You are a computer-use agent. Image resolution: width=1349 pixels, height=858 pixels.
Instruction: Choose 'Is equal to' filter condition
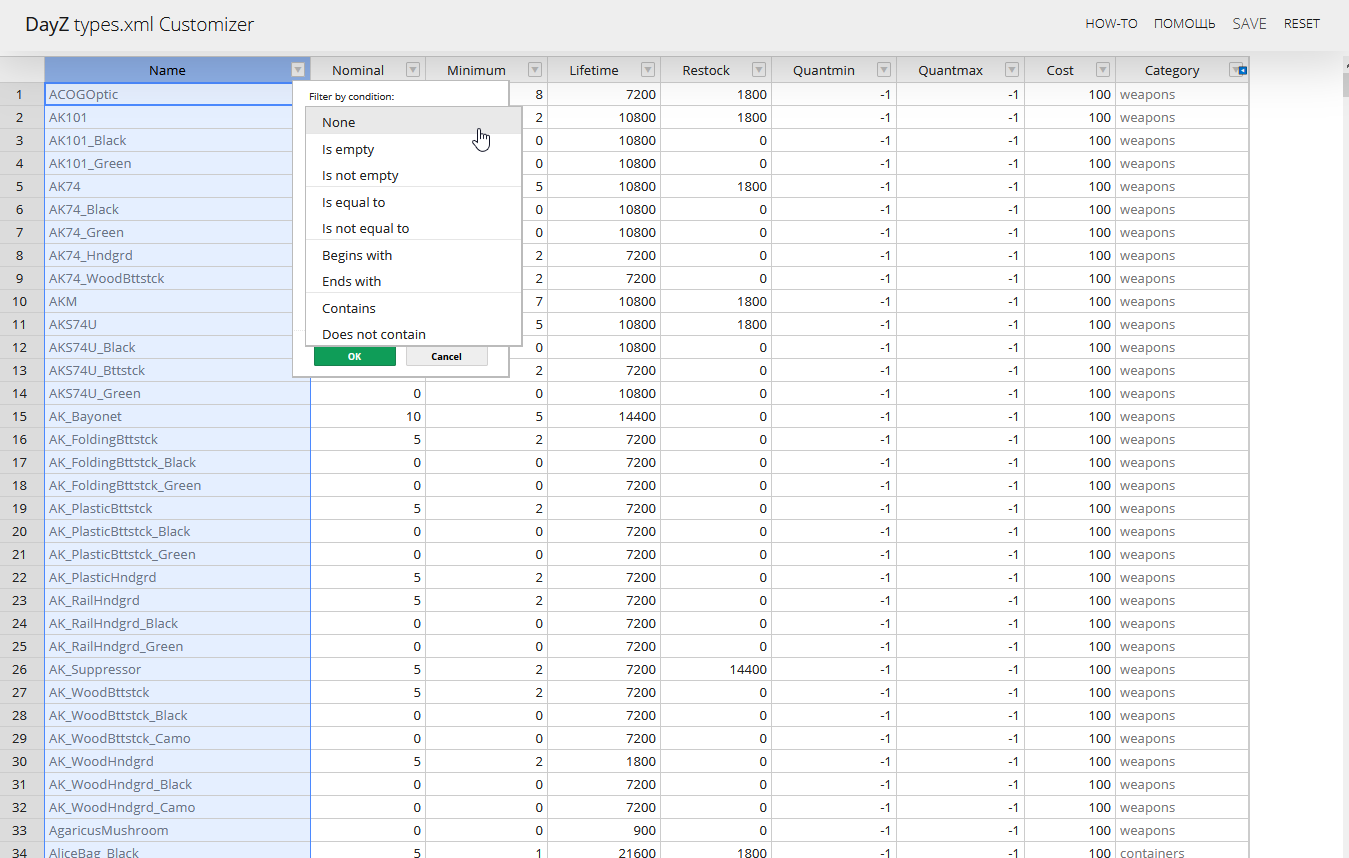click(x=353, y=202)
